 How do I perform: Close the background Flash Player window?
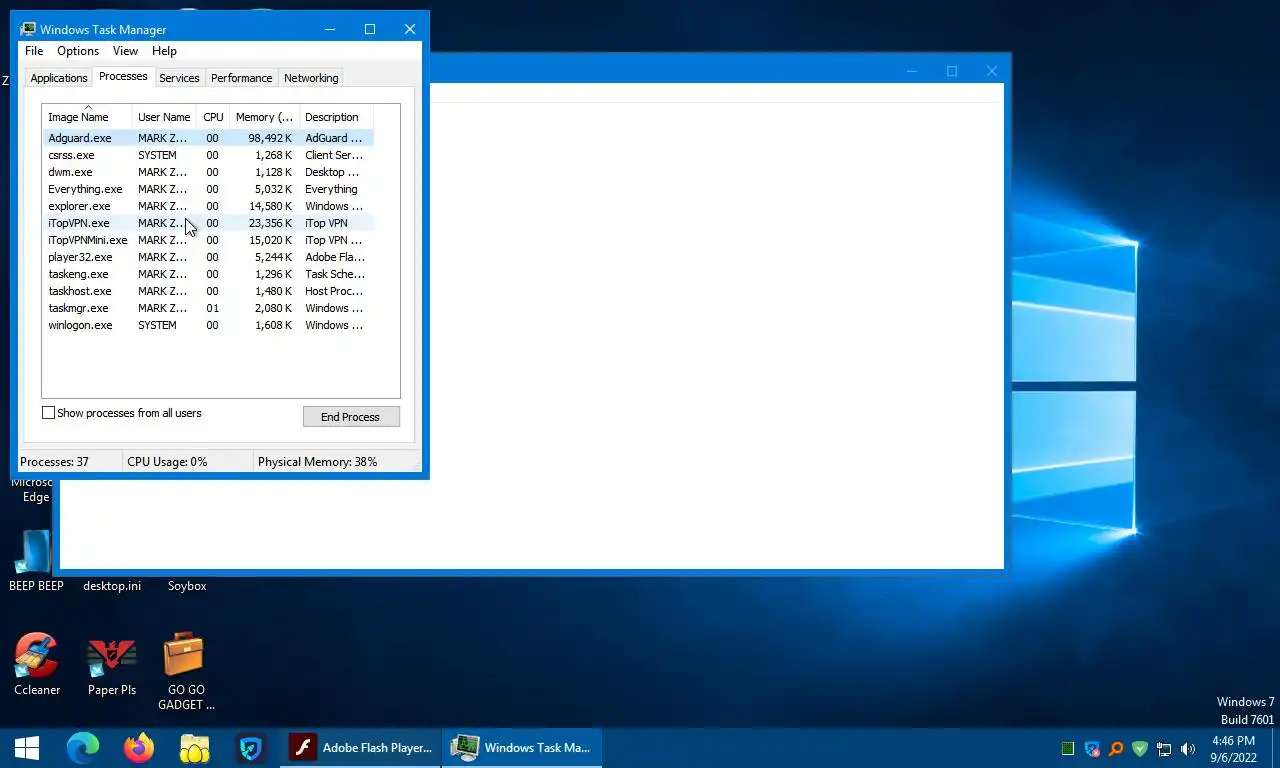coord(991,71)
